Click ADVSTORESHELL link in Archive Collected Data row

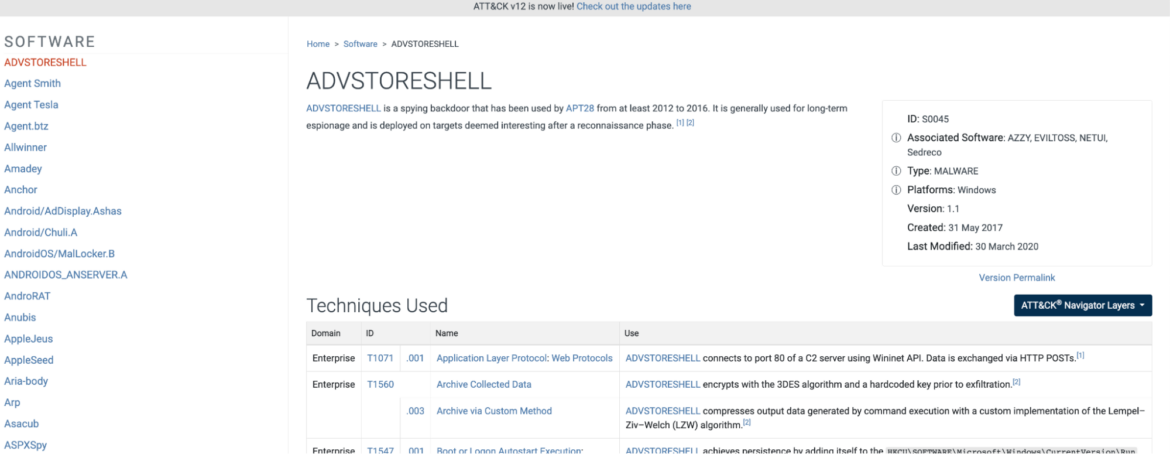[x=663, y=385]
